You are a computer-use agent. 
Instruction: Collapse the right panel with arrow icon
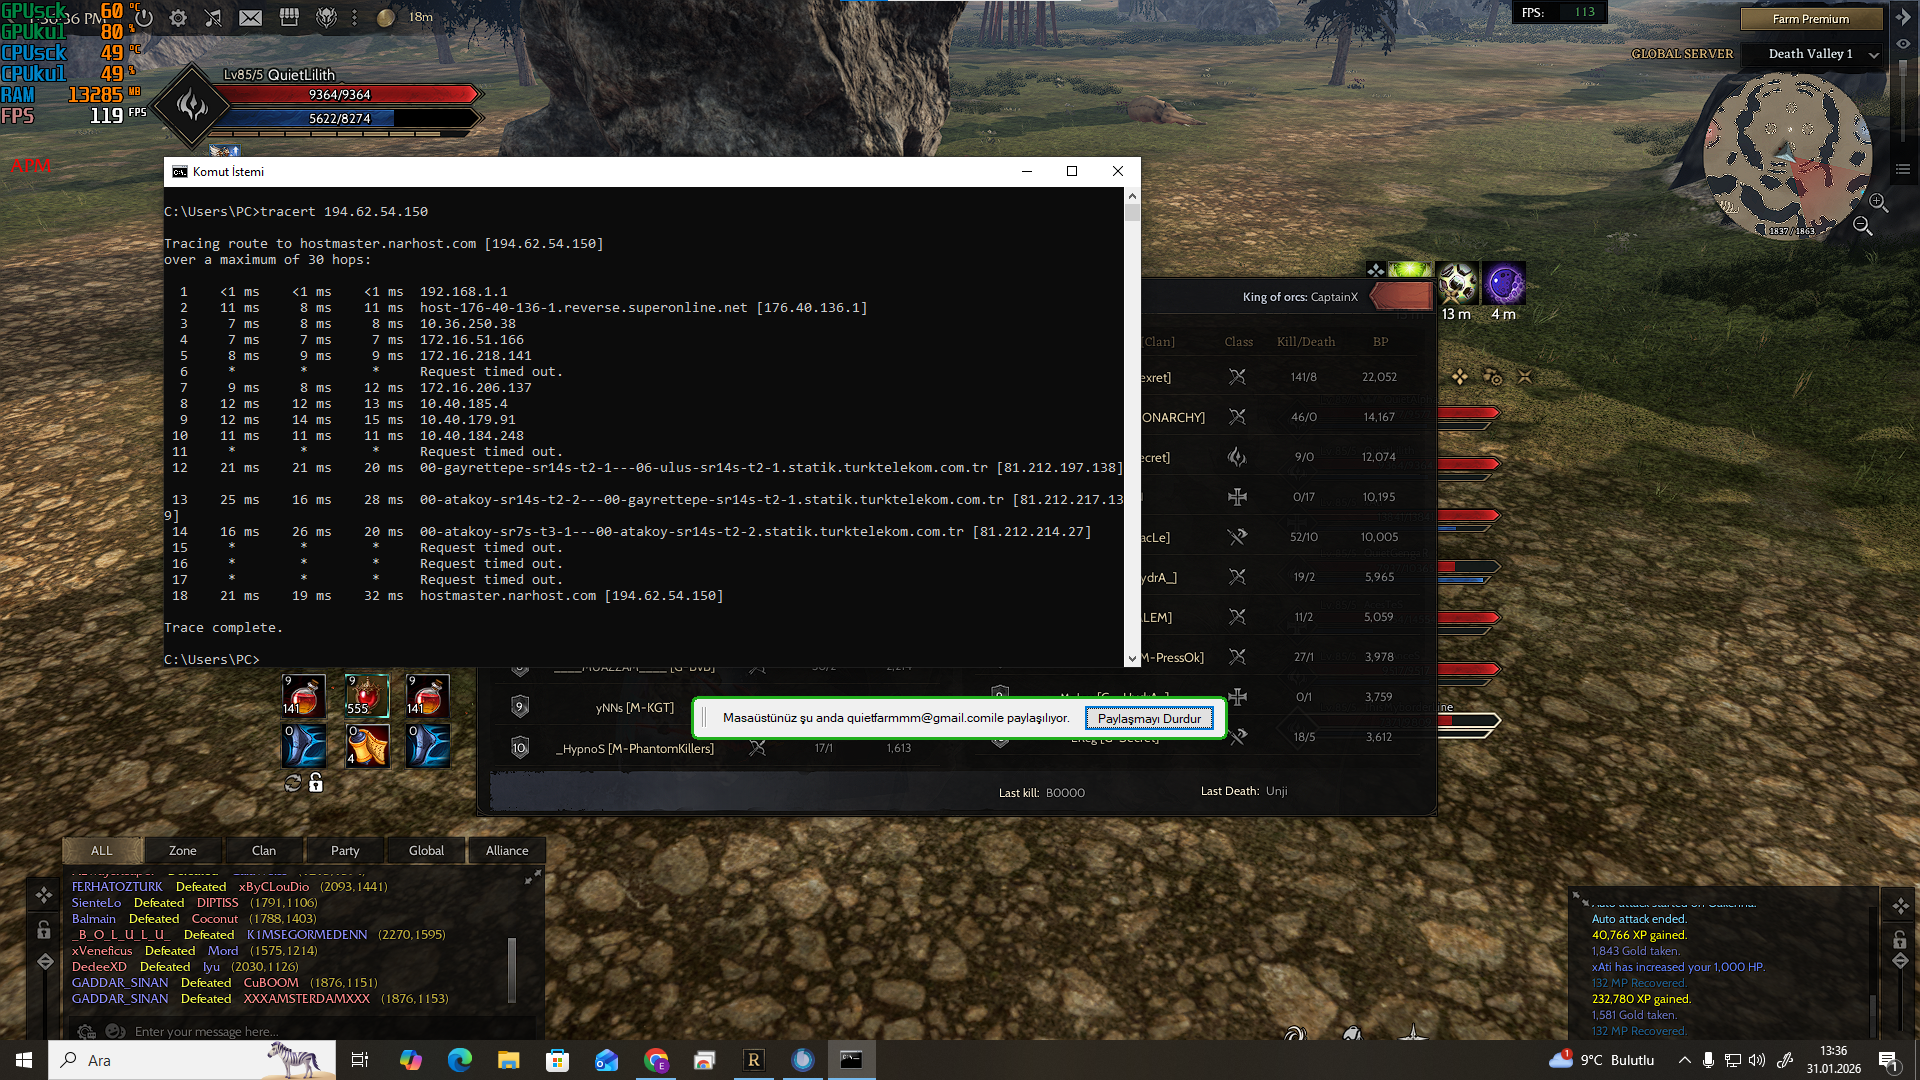click(1903, 18)
